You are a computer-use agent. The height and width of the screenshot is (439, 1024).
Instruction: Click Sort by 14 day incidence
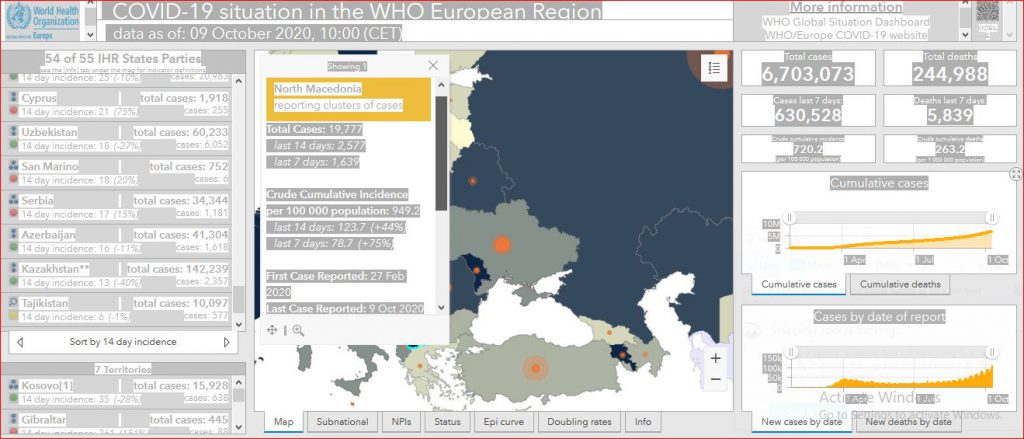click(123, 342)
